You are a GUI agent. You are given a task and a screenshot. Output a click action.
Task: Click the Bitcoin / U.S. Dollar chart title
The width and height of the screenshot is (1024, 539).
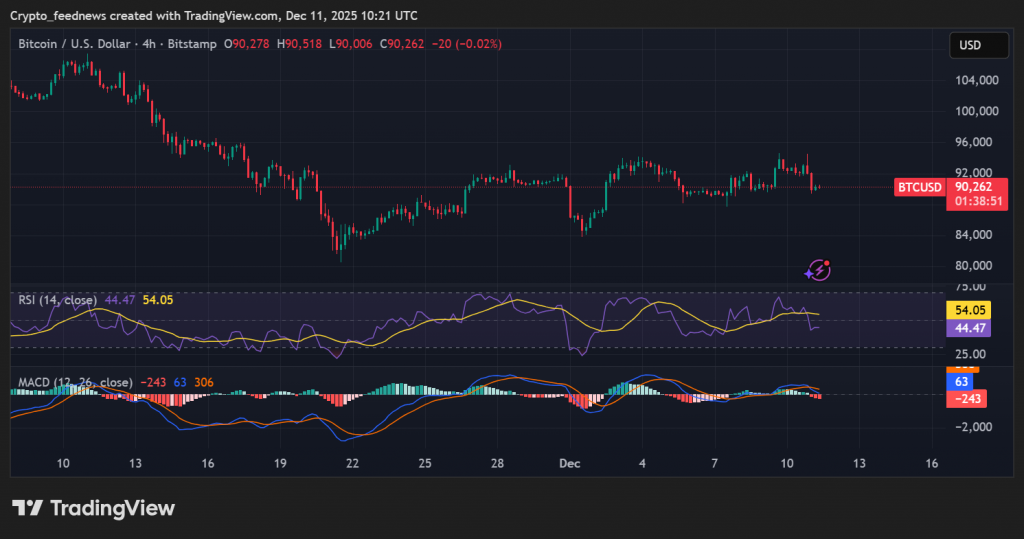coord(74,44)
